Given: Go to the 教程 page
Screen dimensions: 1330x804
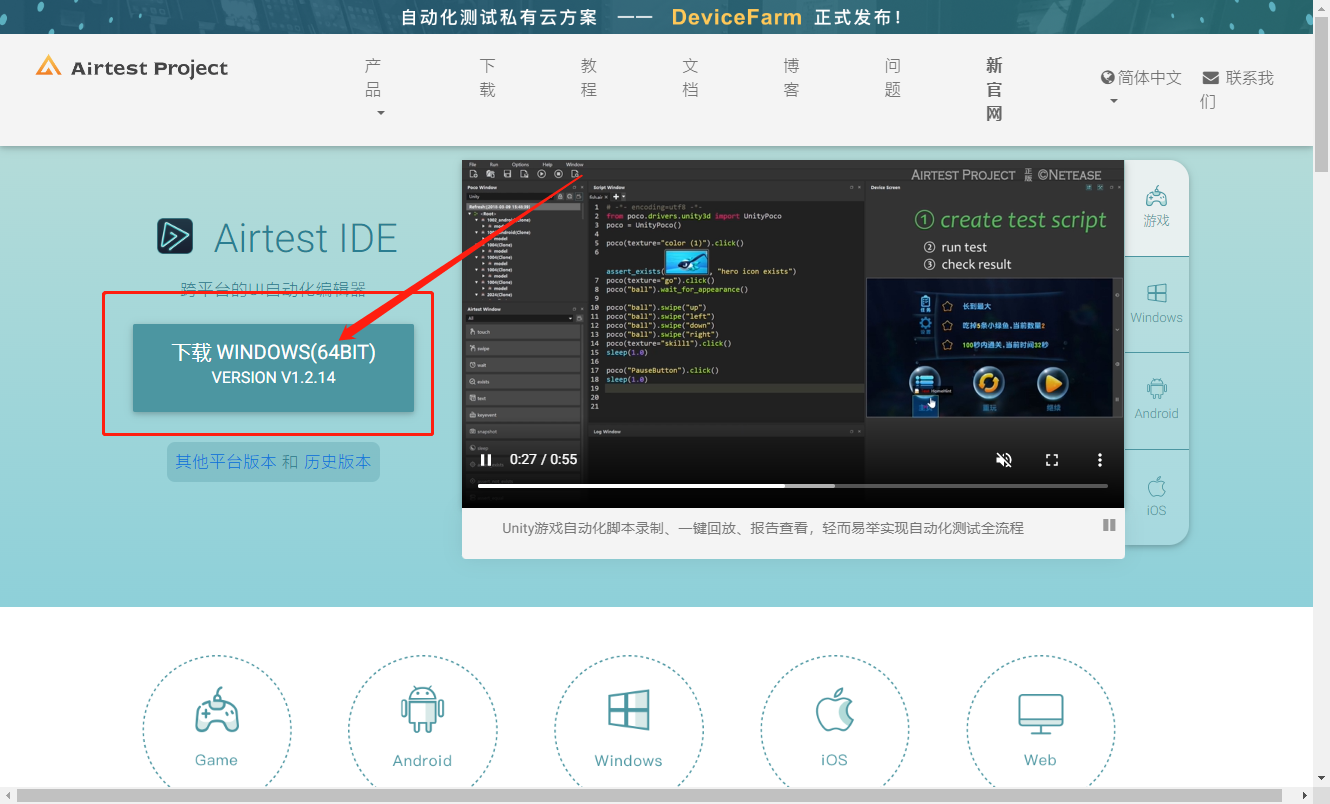Looking at the screenshot, I should (x=588, y=77).
